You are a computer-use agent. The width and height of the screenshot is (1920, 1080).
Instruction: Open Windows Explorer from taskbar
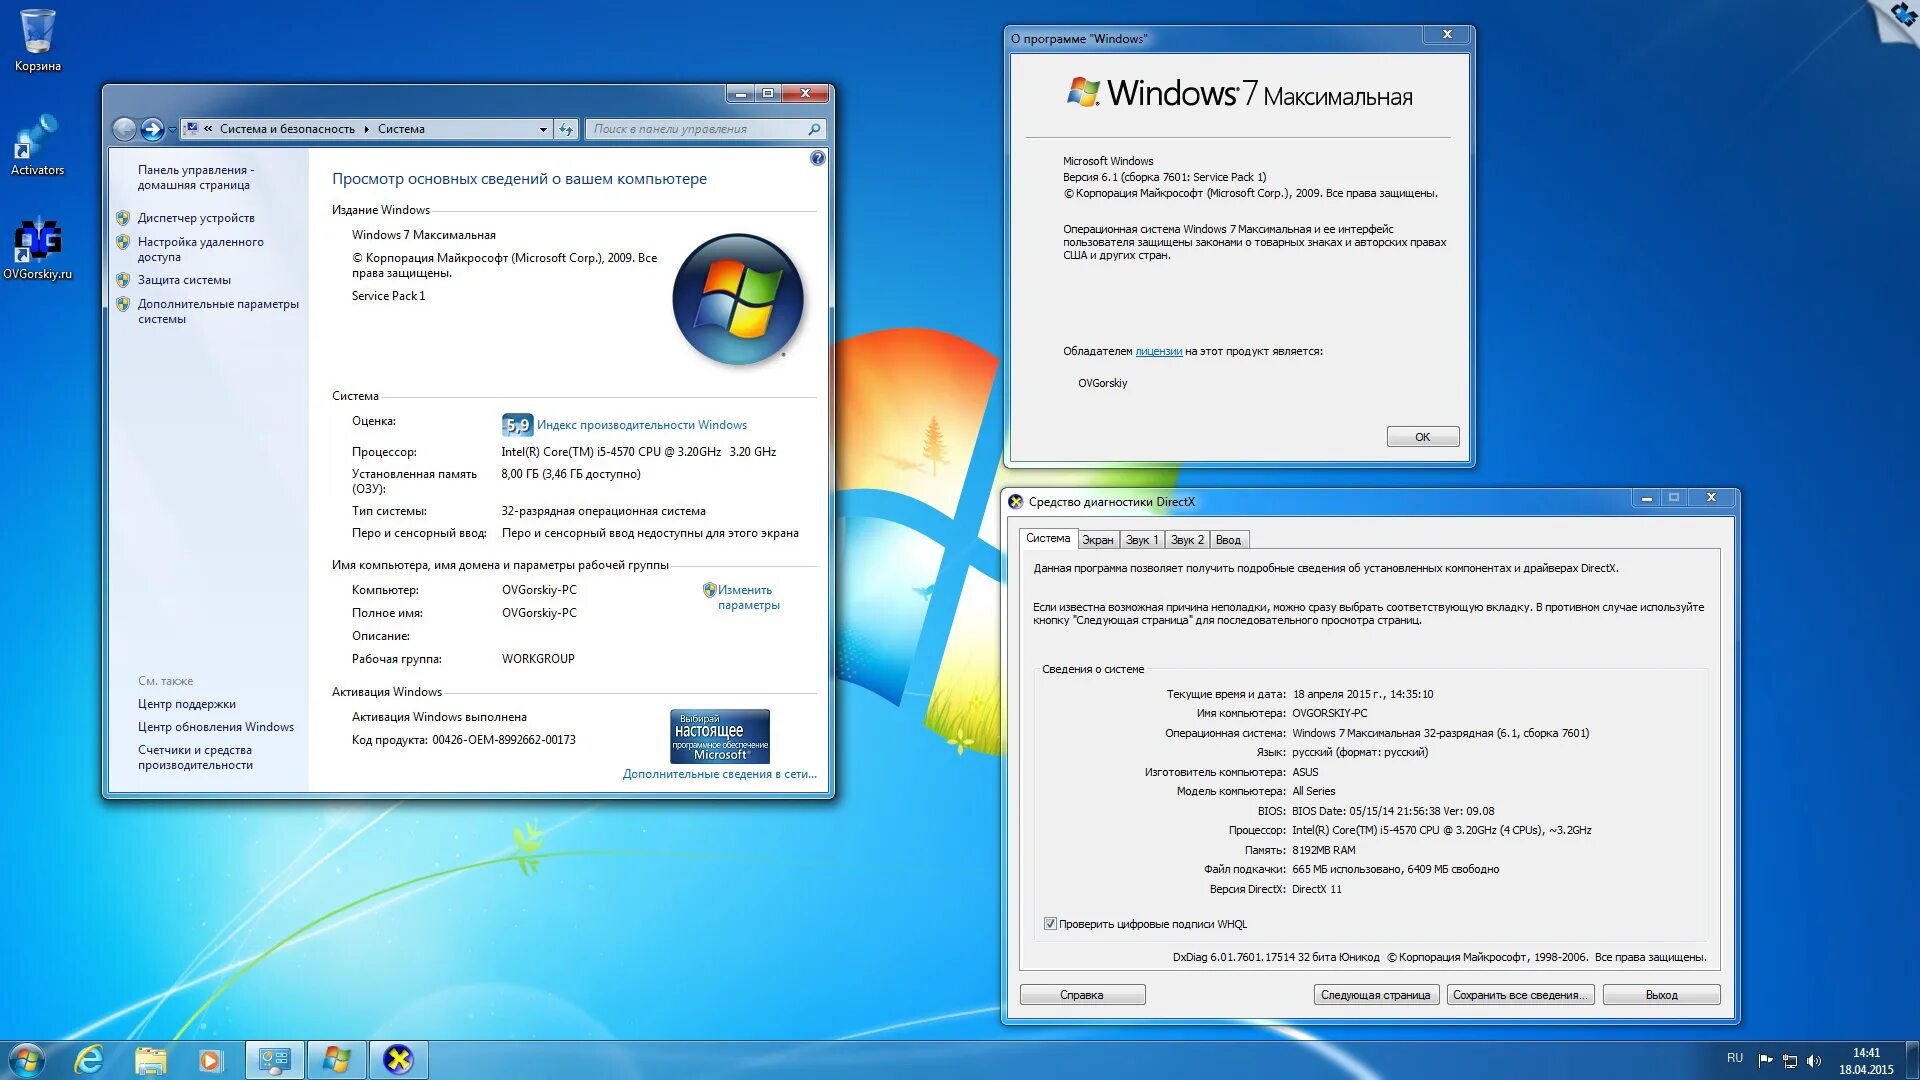(x=150, y=1060)
